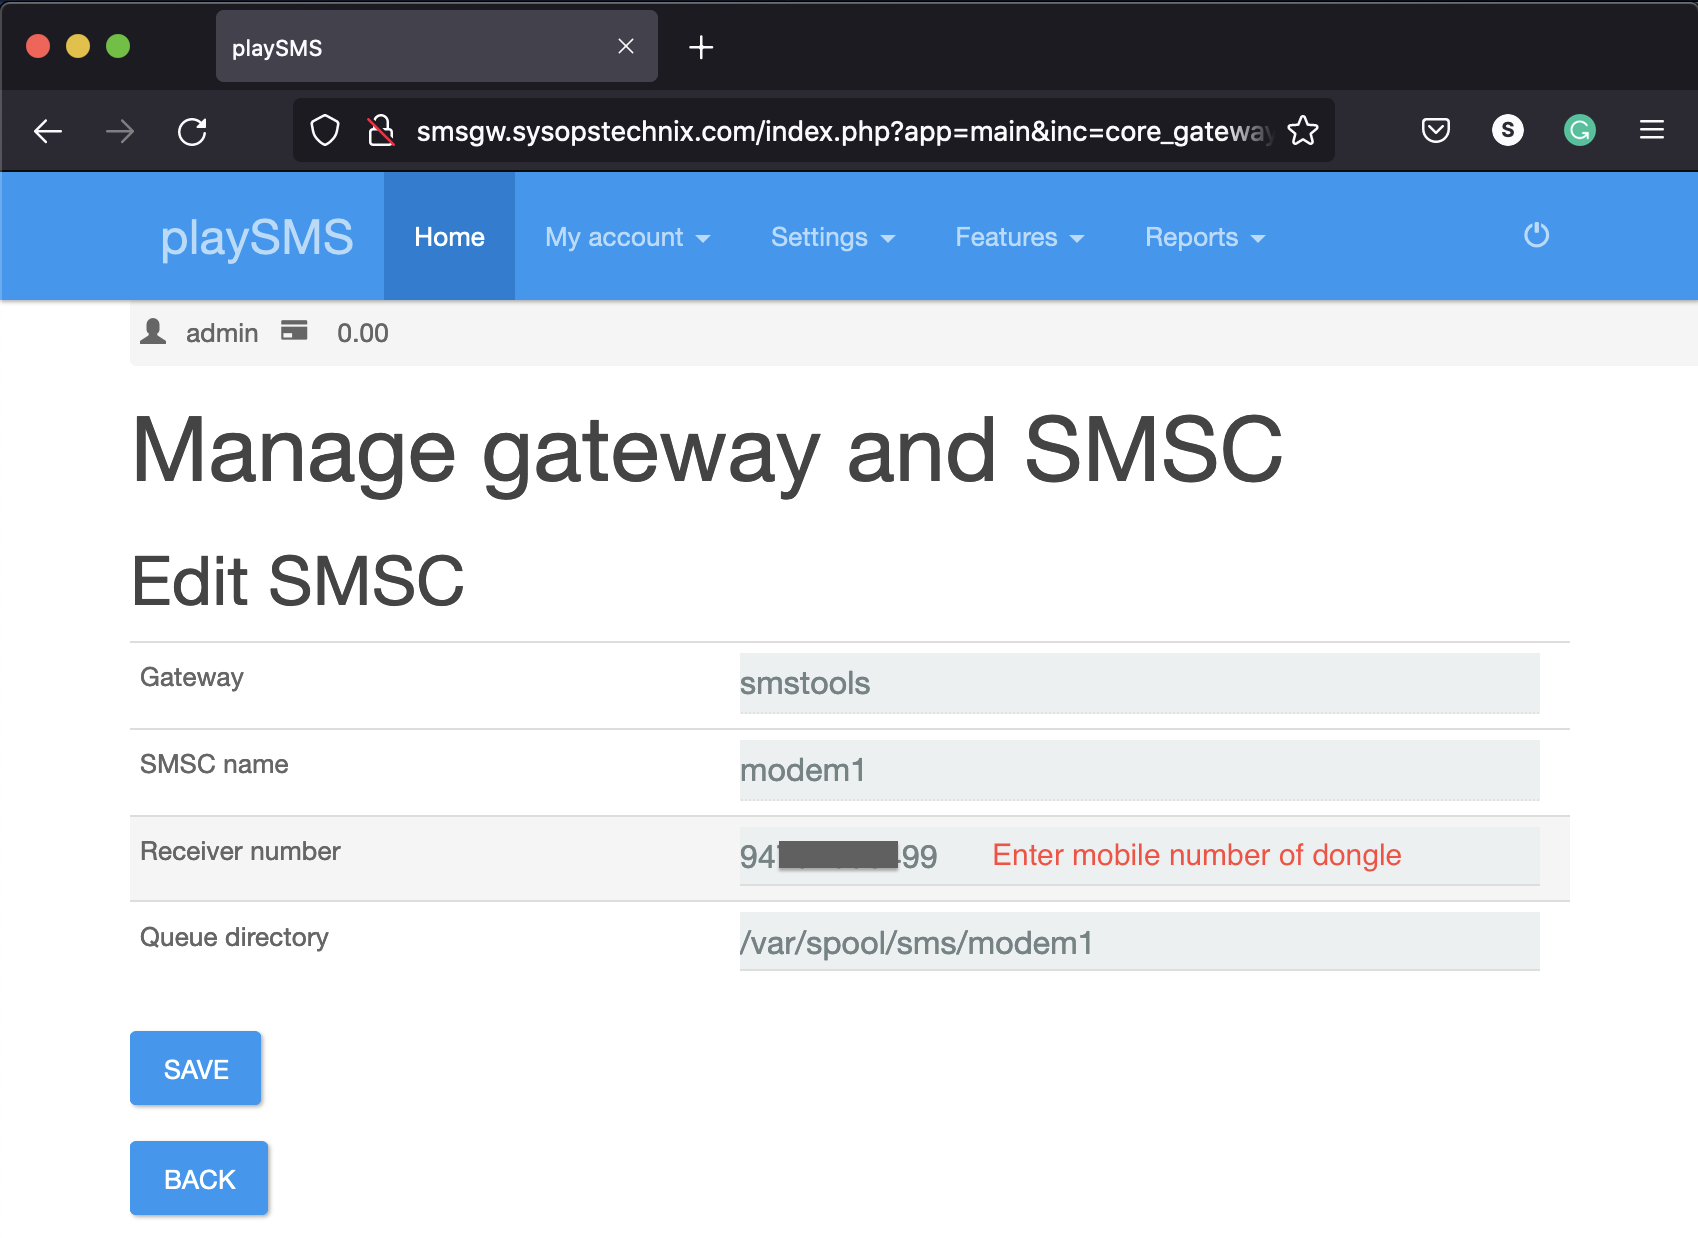This screenshot has width=1698, height=1238.
Task: Click the SMSC name label
Action: coord(214,764)
